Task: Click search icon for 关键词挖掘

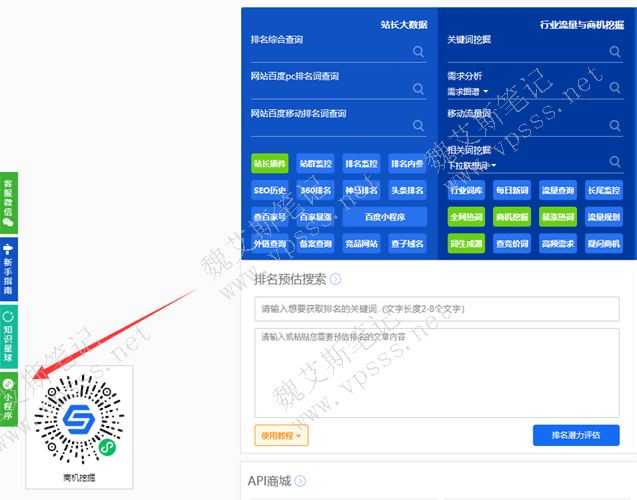Action: click(615, 52)
